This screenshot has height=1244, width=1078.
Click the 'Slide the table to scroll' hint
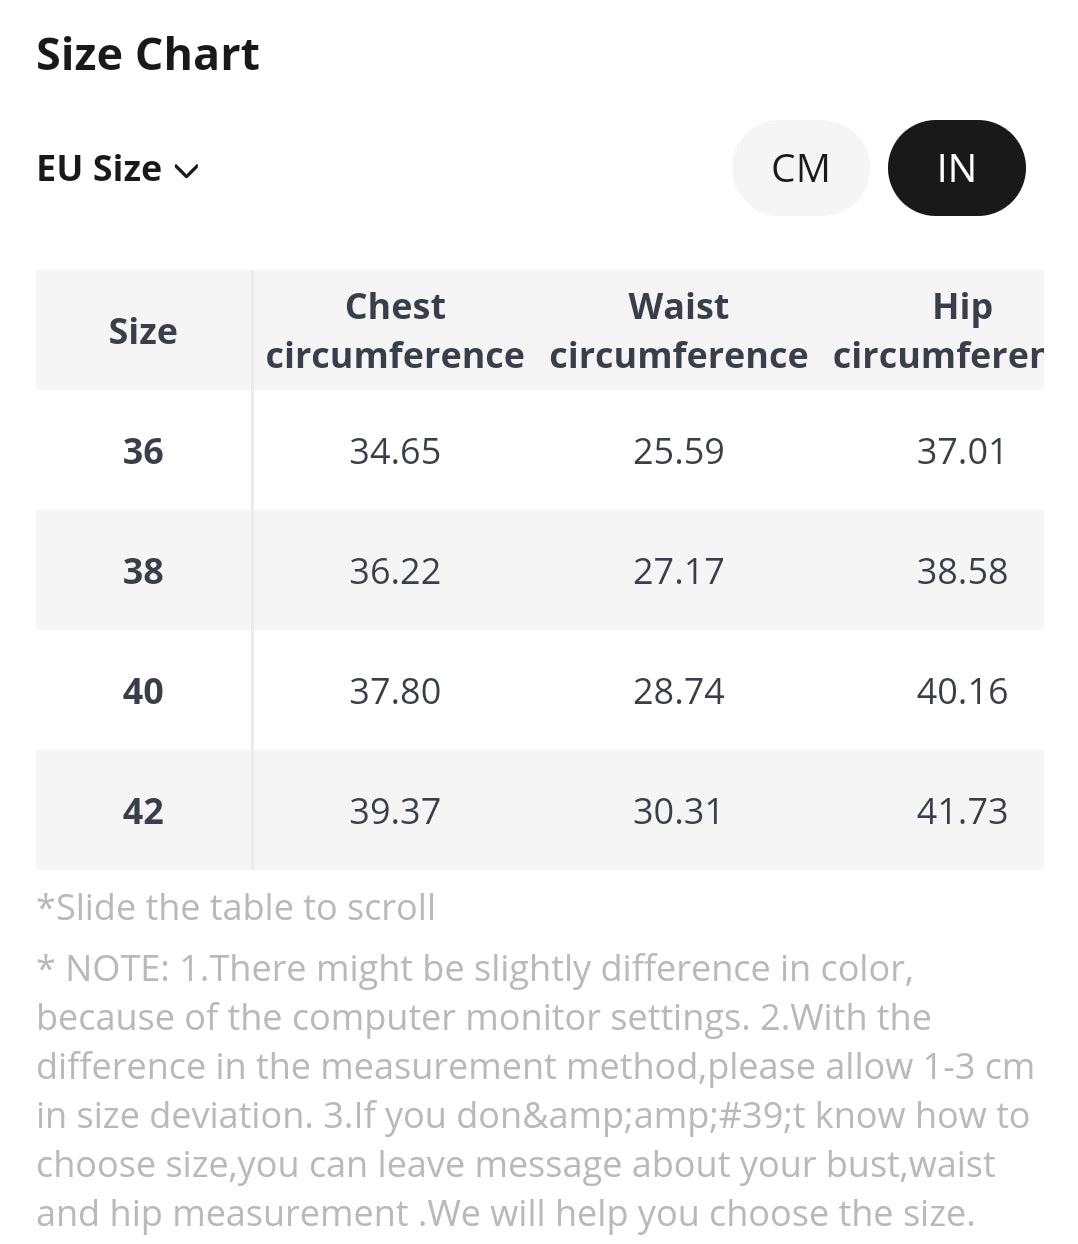click(236, 907)
